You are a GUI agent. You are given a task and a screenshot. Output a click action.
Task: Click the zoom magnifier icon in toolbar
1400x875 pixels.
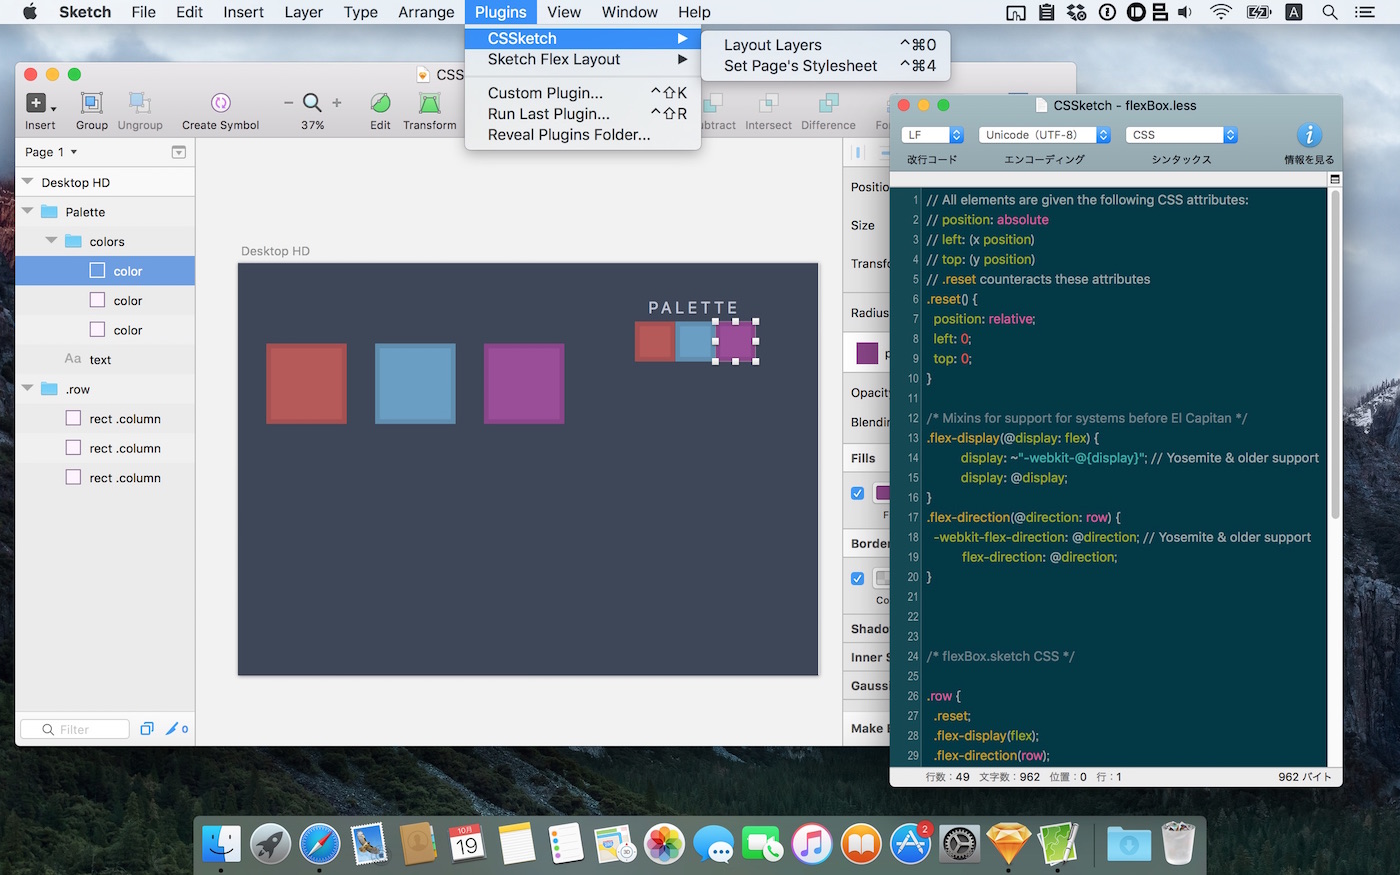[312, 102]
